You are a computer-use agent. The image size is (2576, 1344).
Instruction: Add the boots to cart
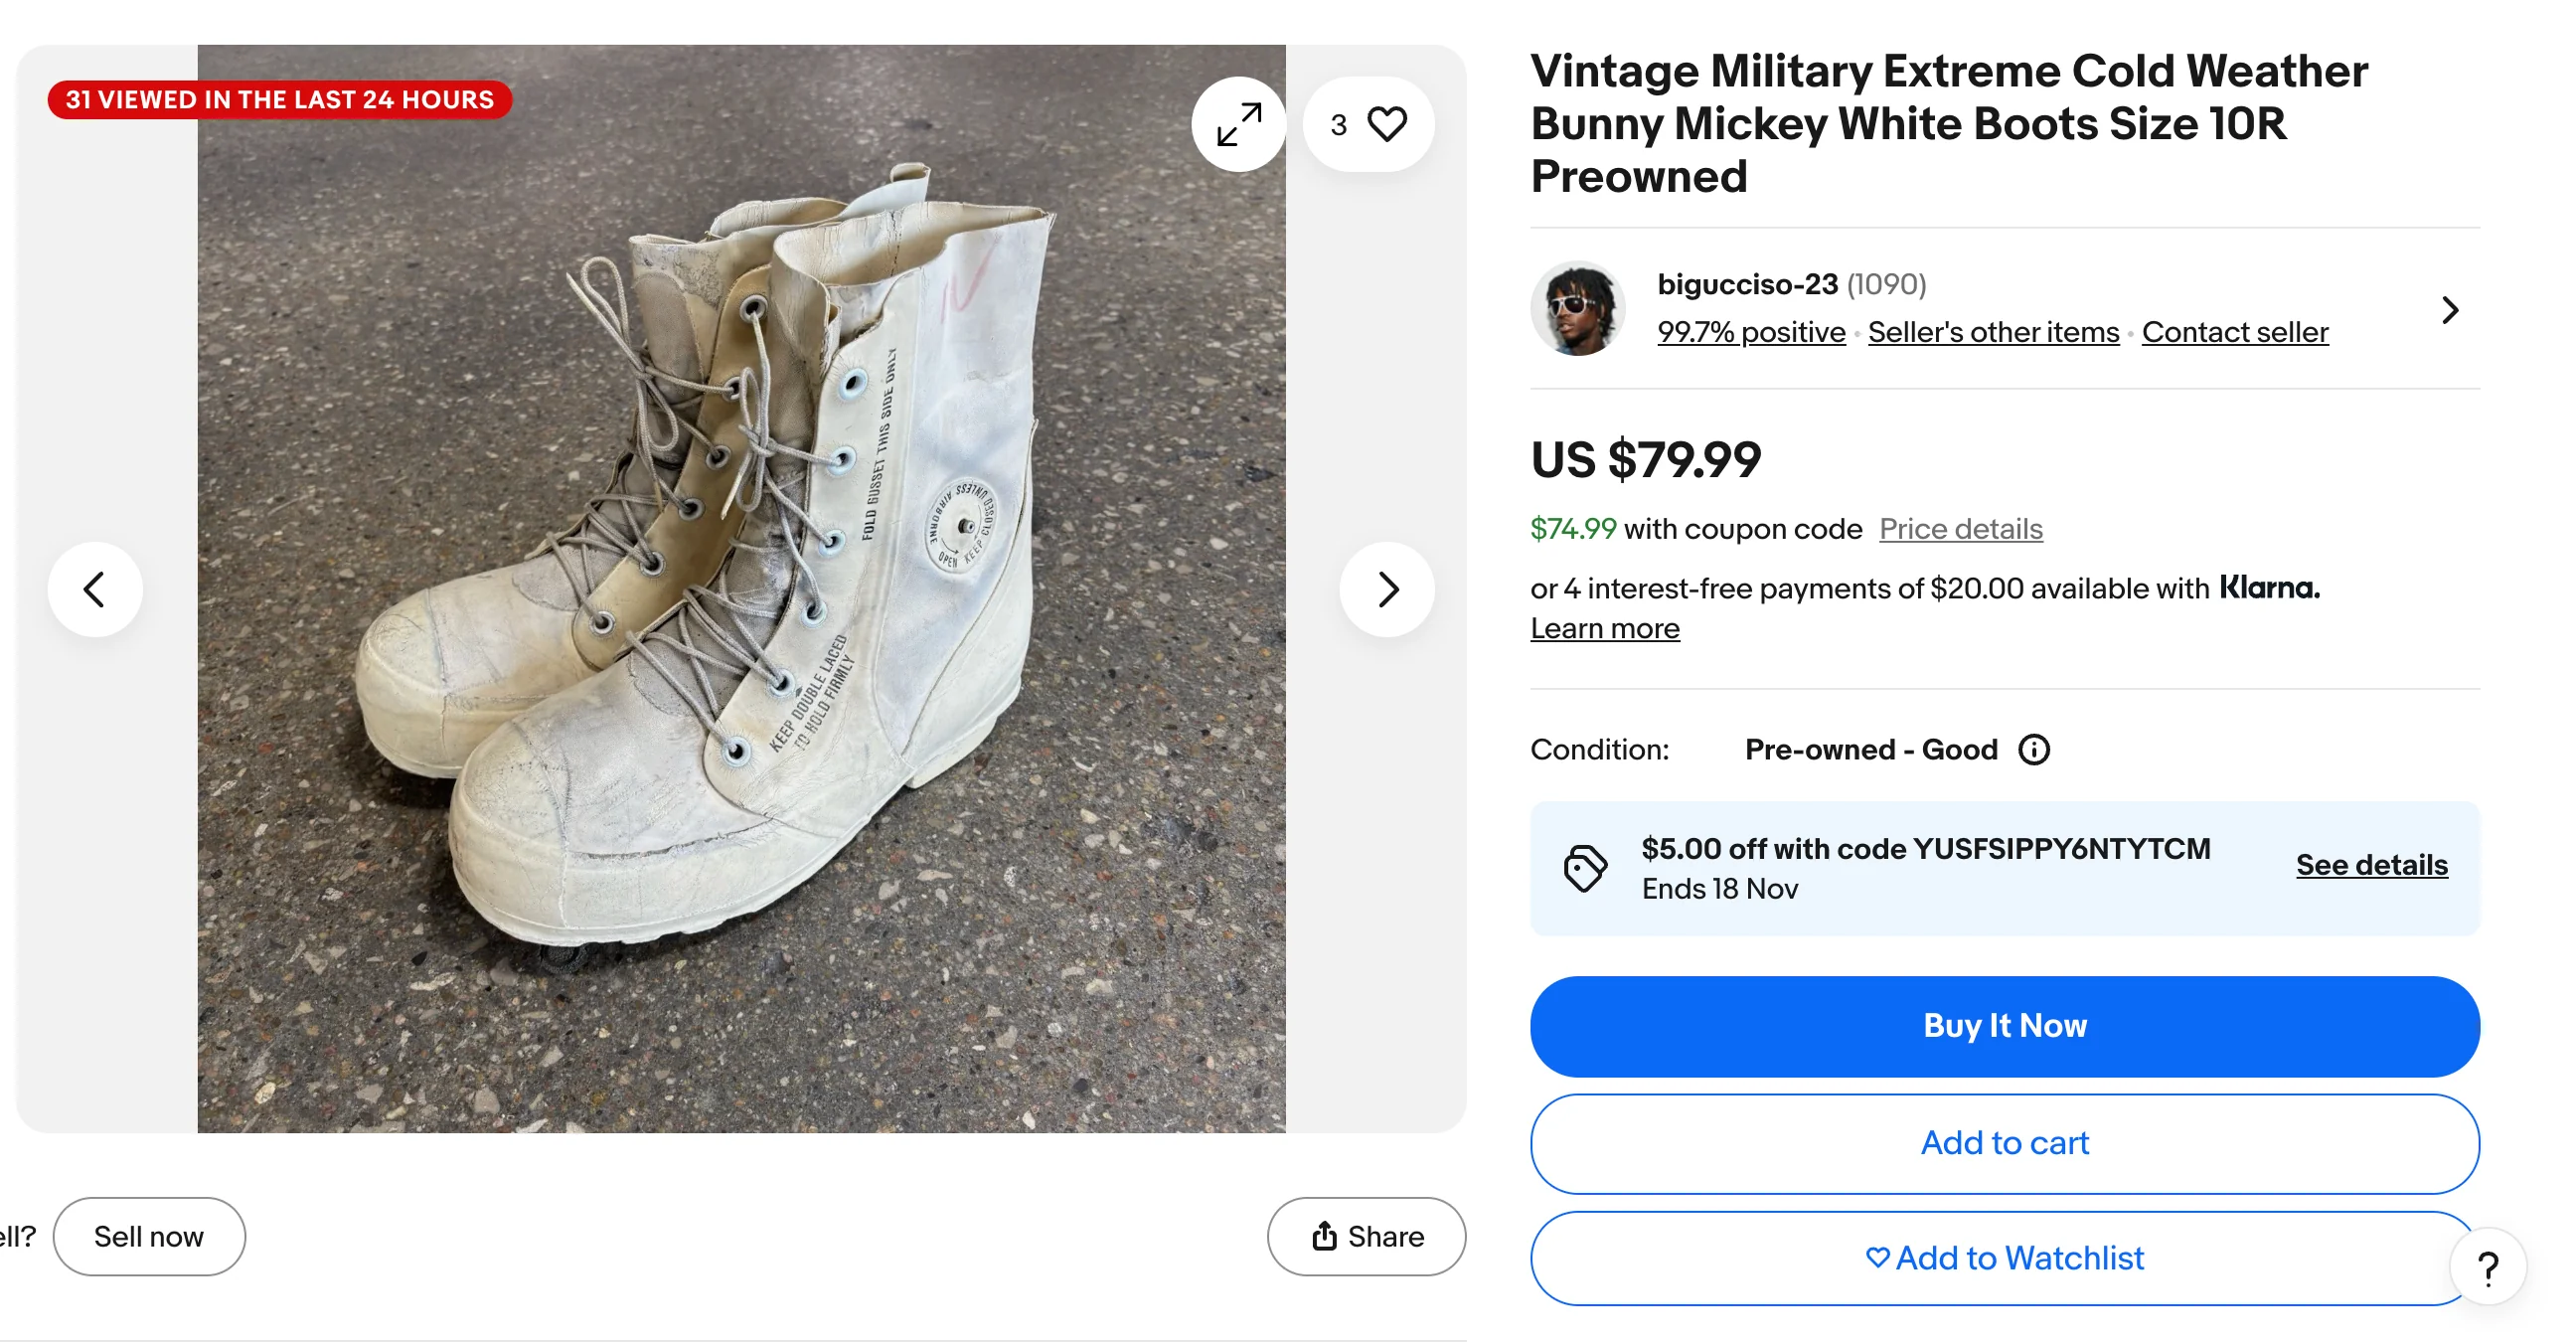[x=2004, y=1143]
